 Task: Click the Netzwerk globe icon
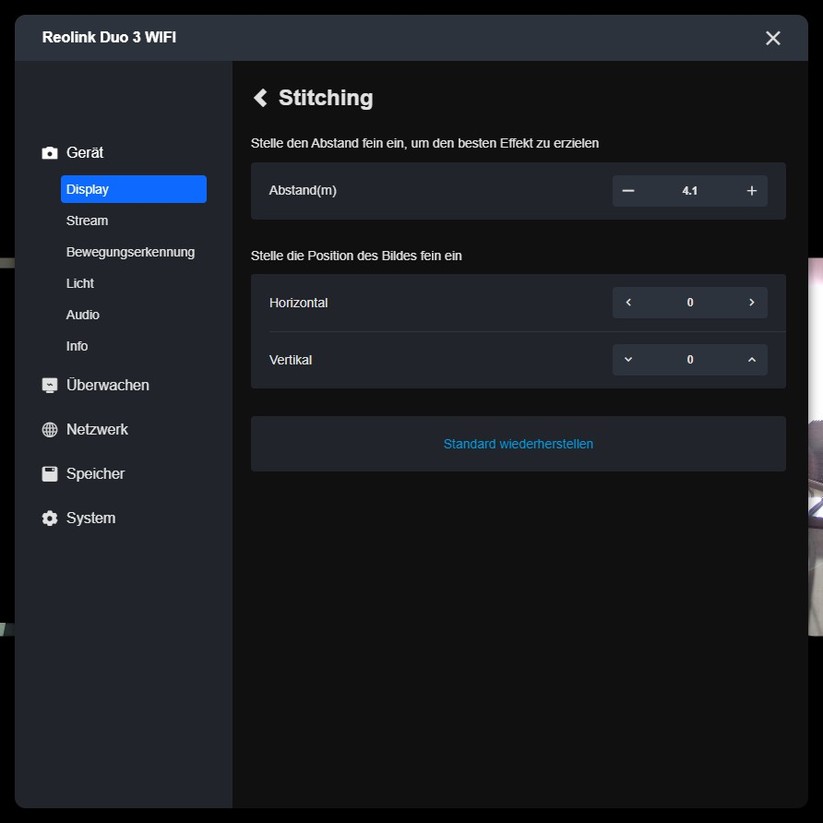(x=48, y=429)
